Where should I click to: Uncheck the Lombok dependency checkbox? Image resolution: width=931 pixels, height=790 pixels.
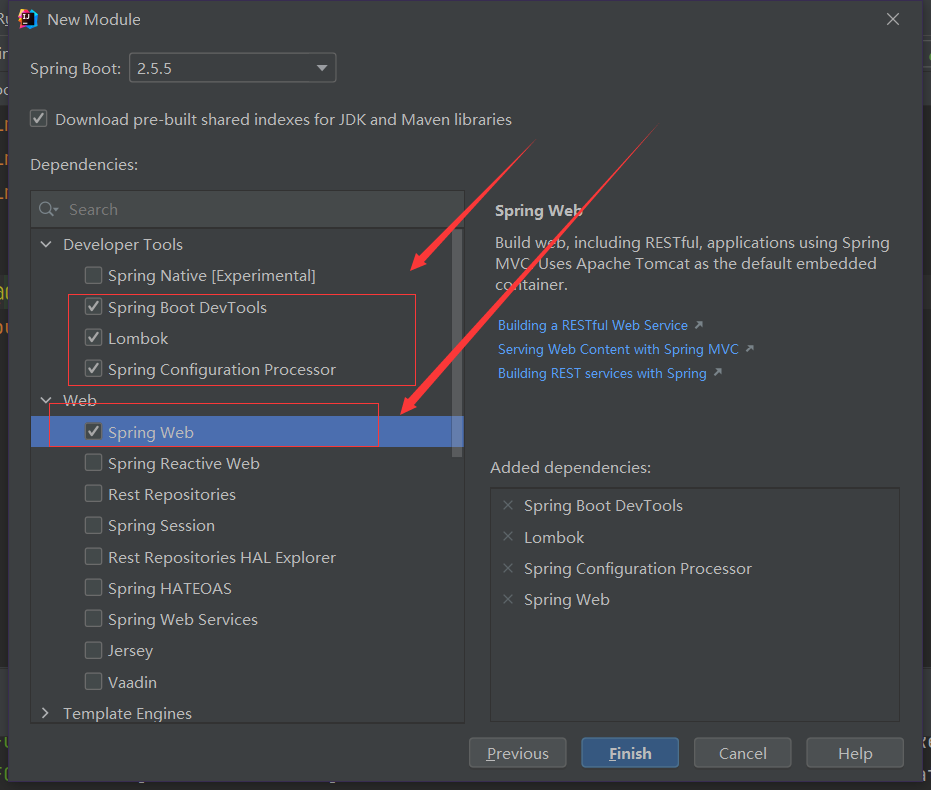93,337
